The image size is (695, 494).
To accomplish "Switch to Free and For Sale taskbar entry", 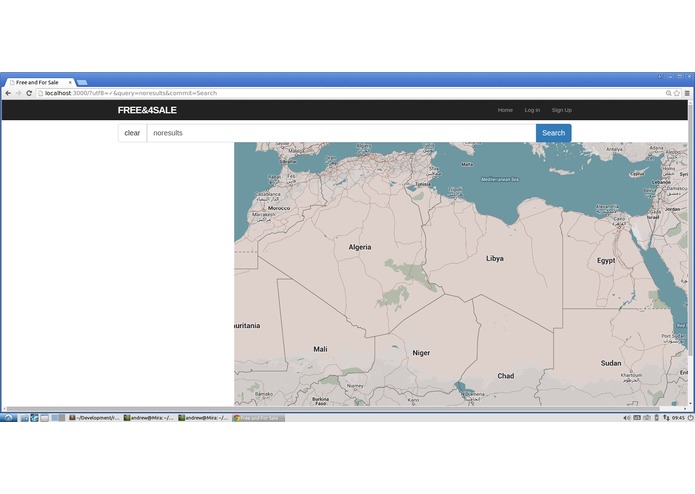I will point(258,418).
